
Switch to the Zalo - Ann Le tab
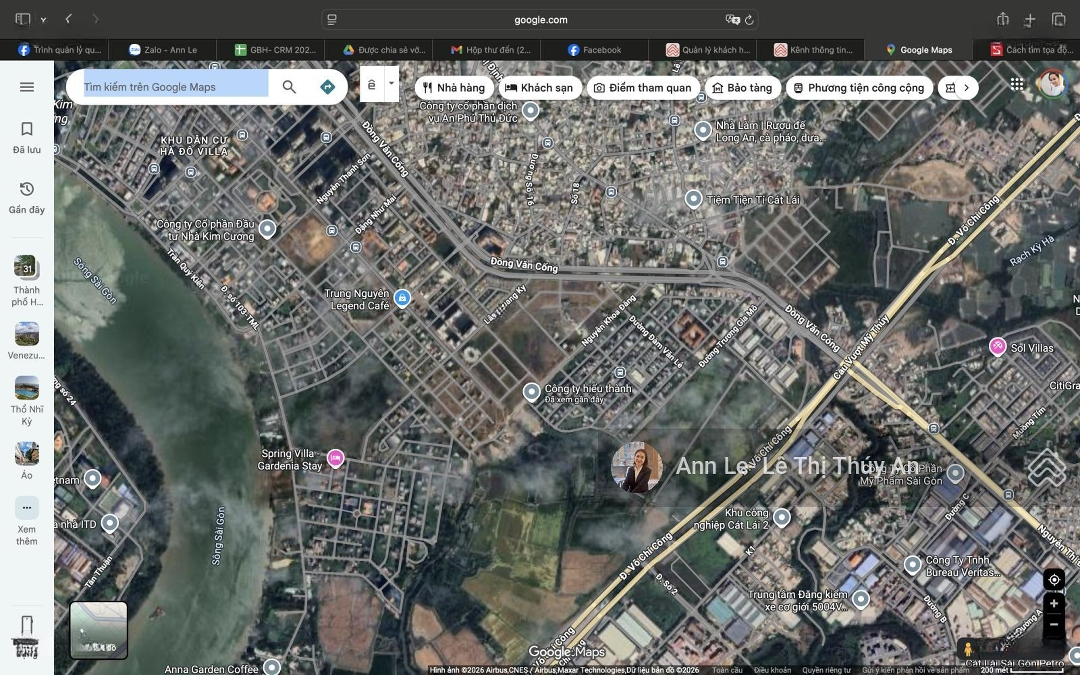[x=163, y=50]
